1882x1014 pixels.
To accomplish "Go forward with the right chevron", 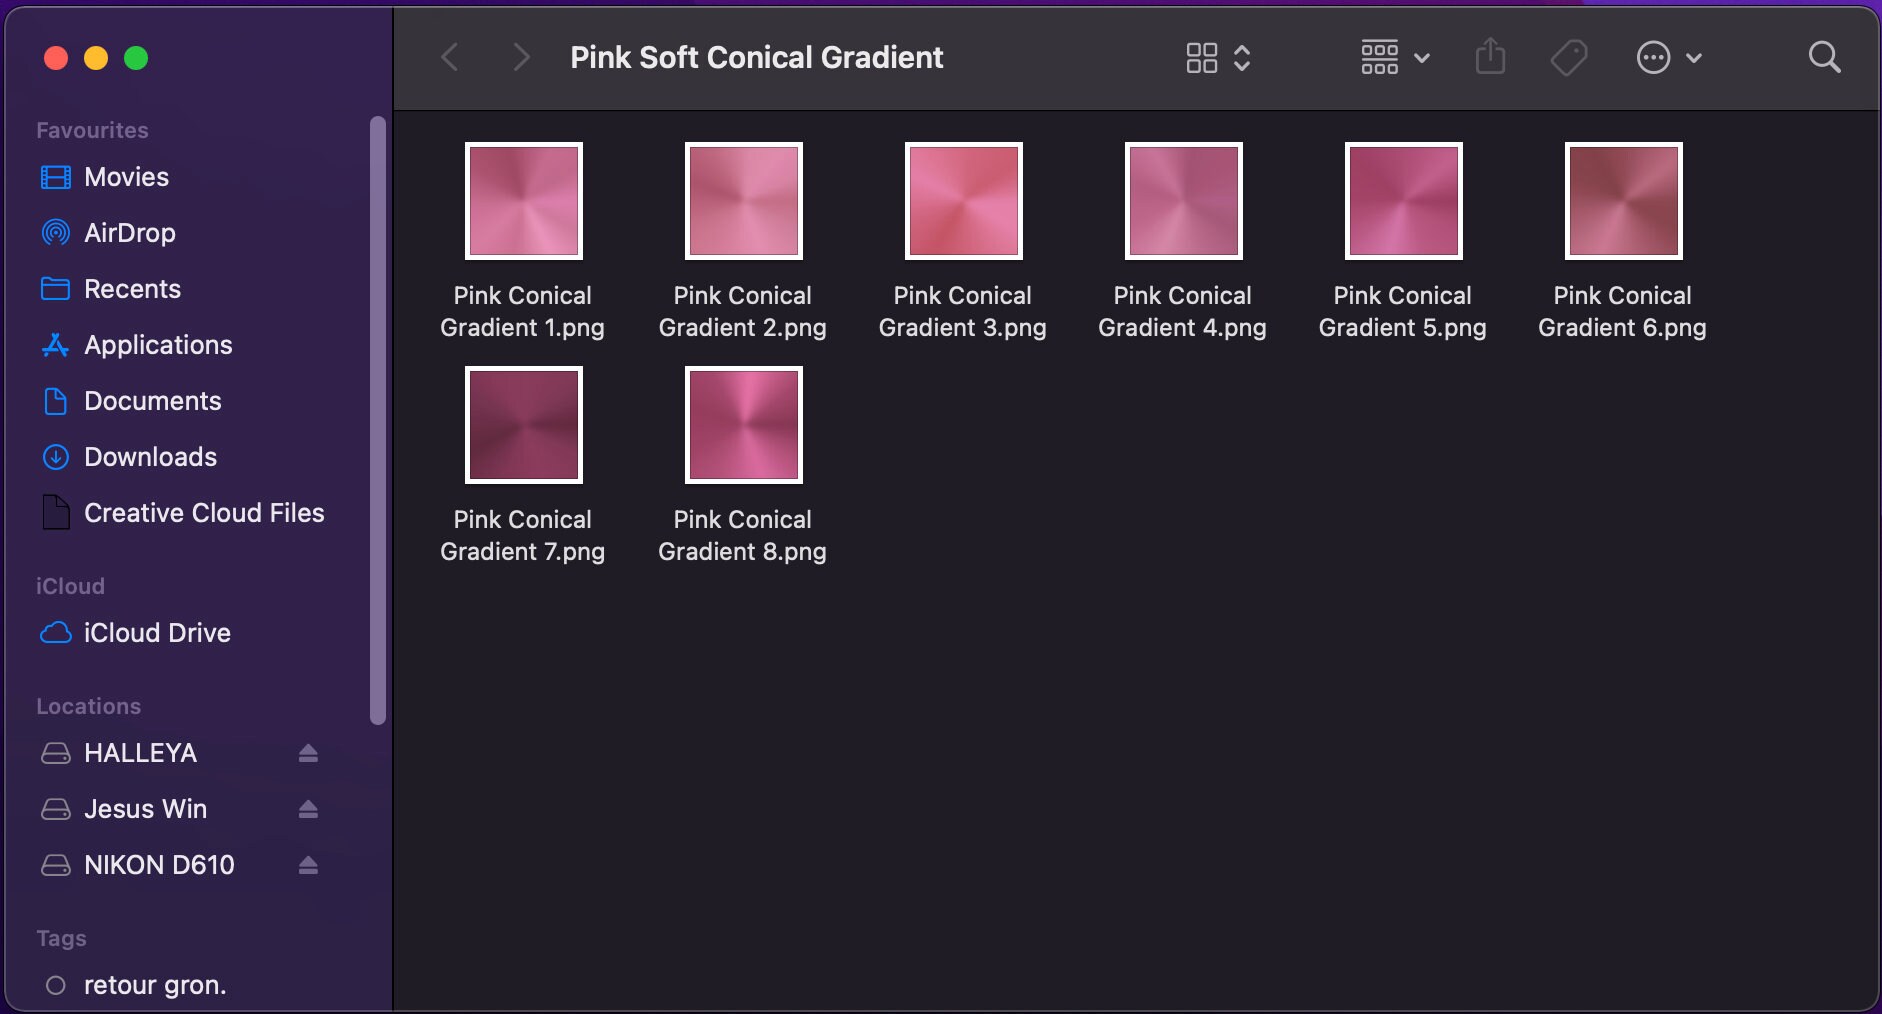I will (x=520, y=57).
